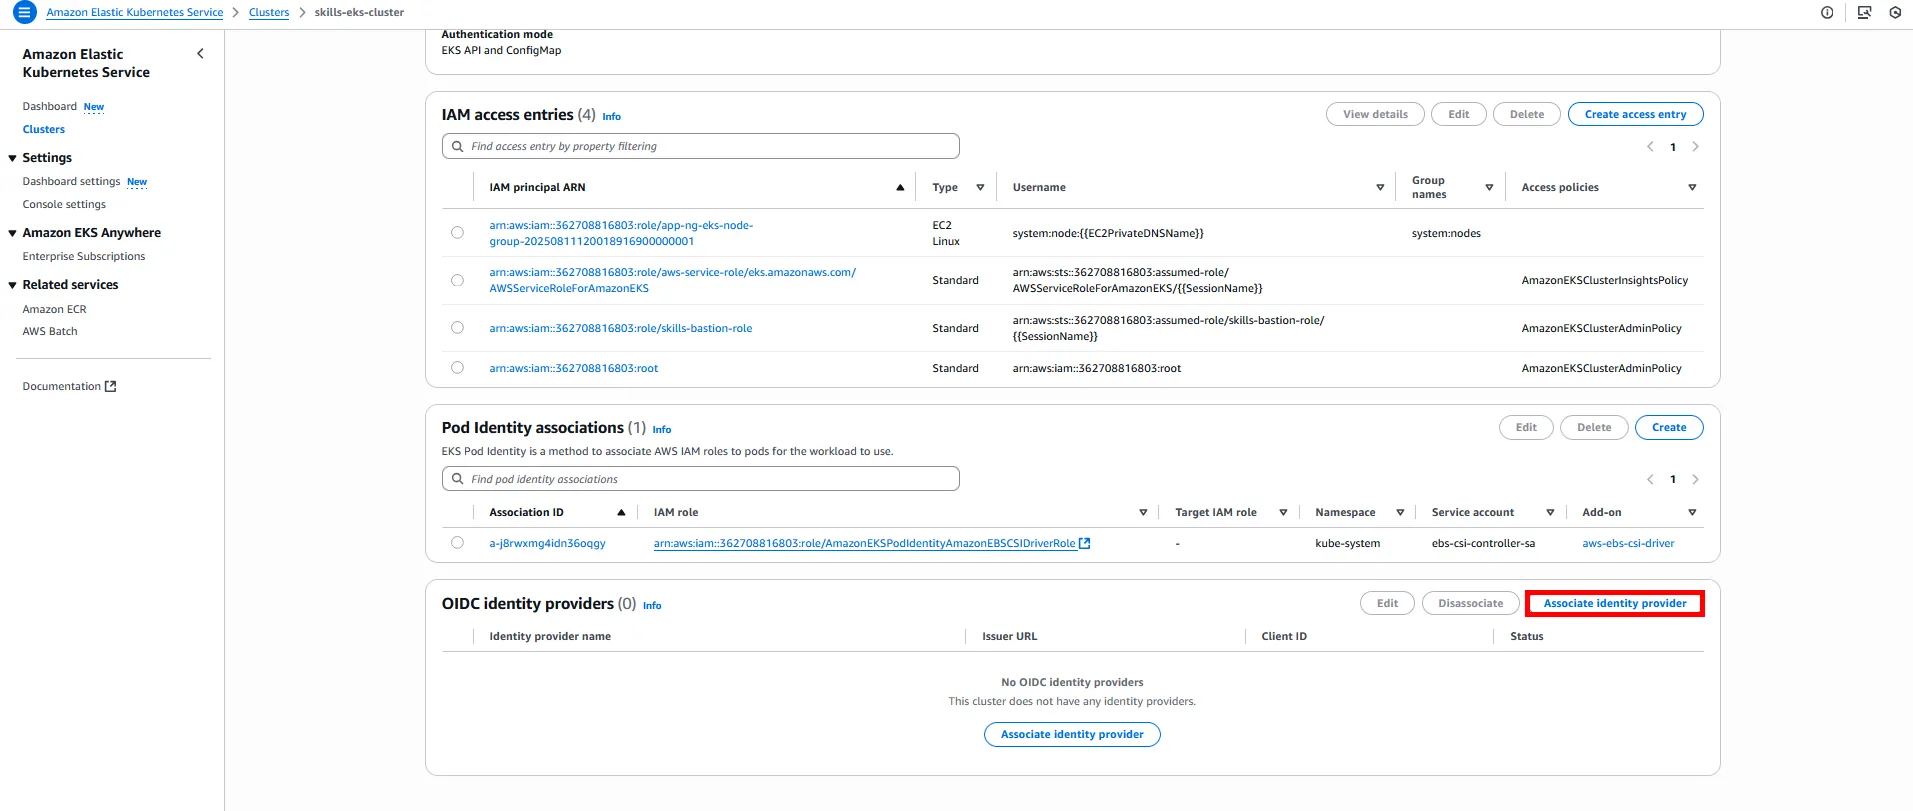Viewport: 1913px width, 811px height.
Task: Click Create access entry button
Action: tap(1635, 114)
